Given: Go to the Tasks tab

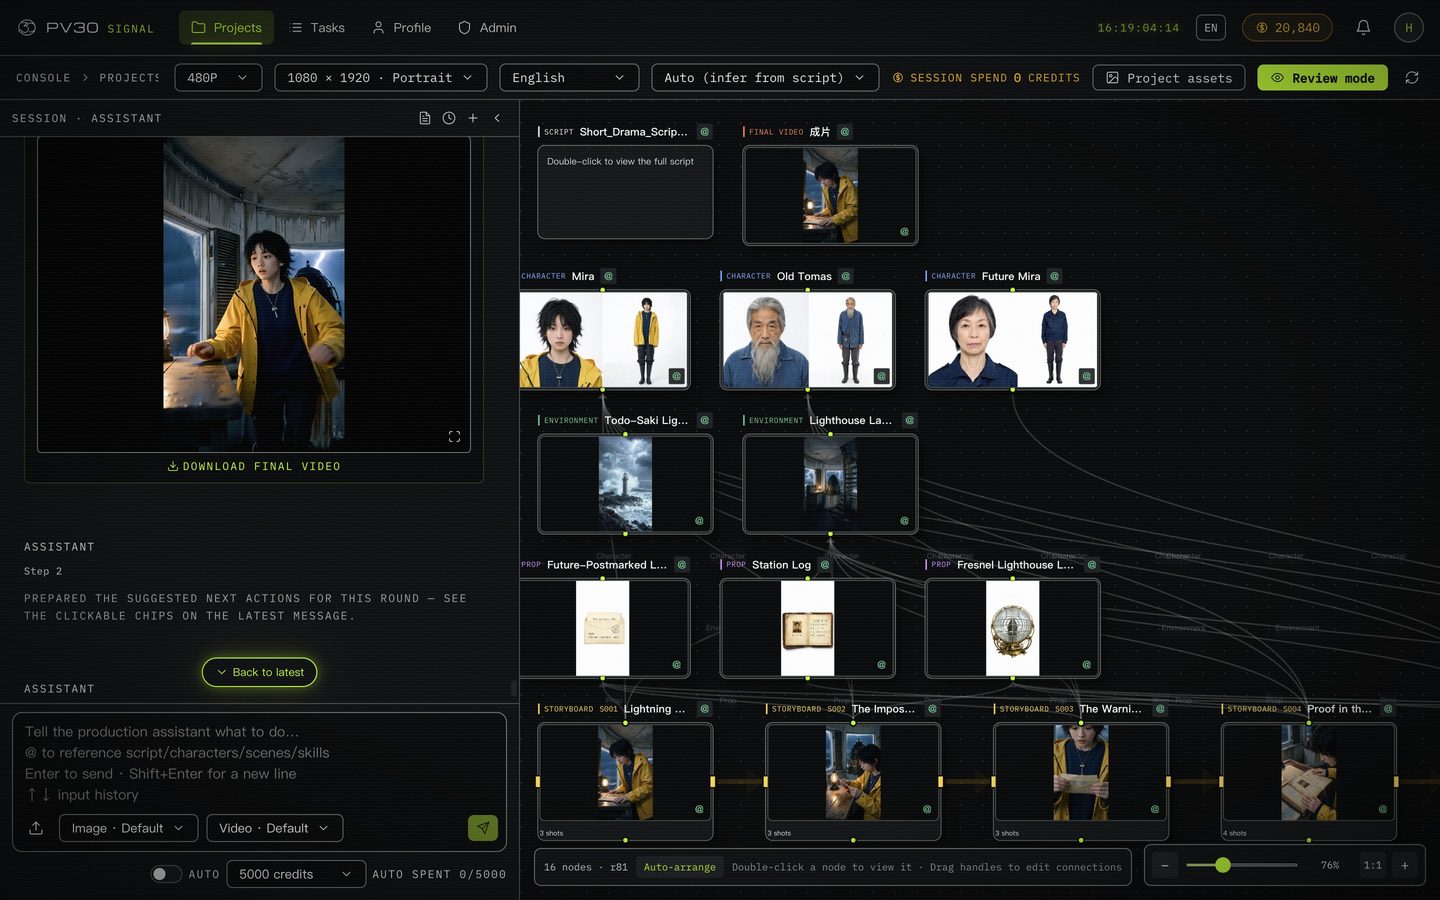Looking at the screenshot, I should coord(317,28).
